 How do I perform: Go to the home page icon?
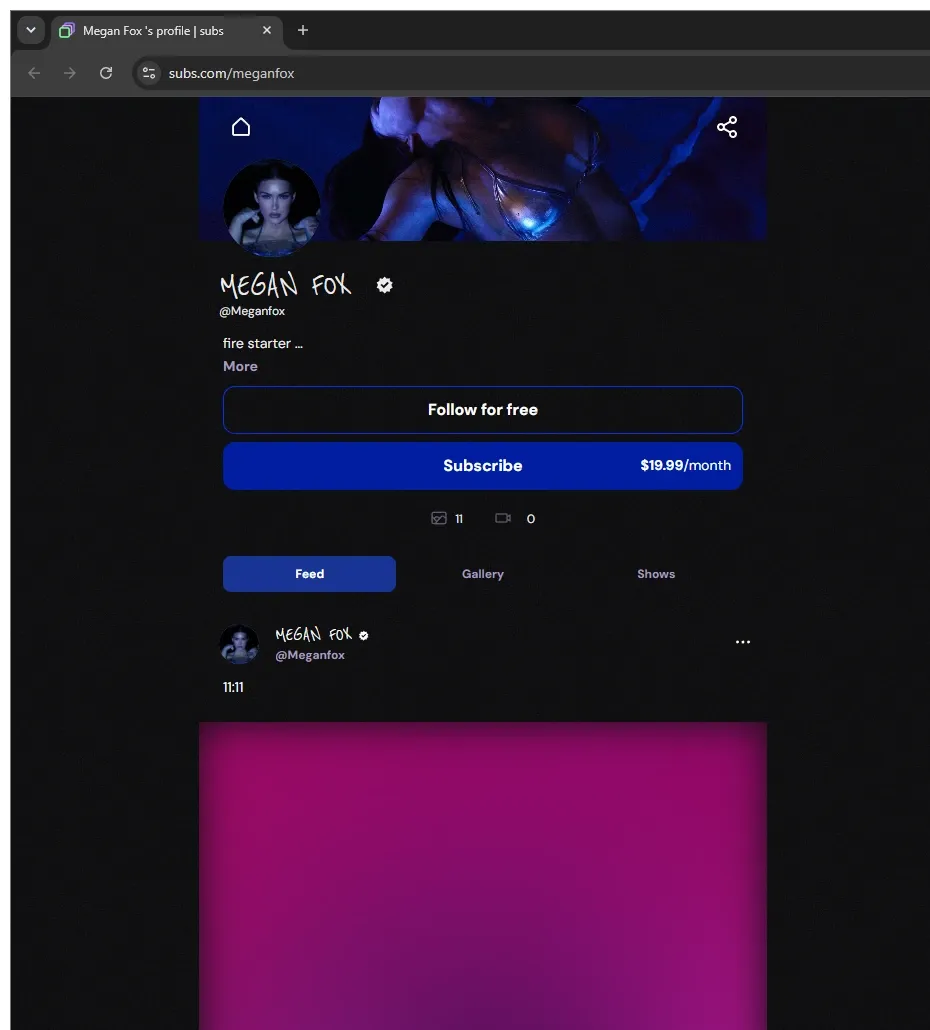pyautogui.click(x=241, y=127)
